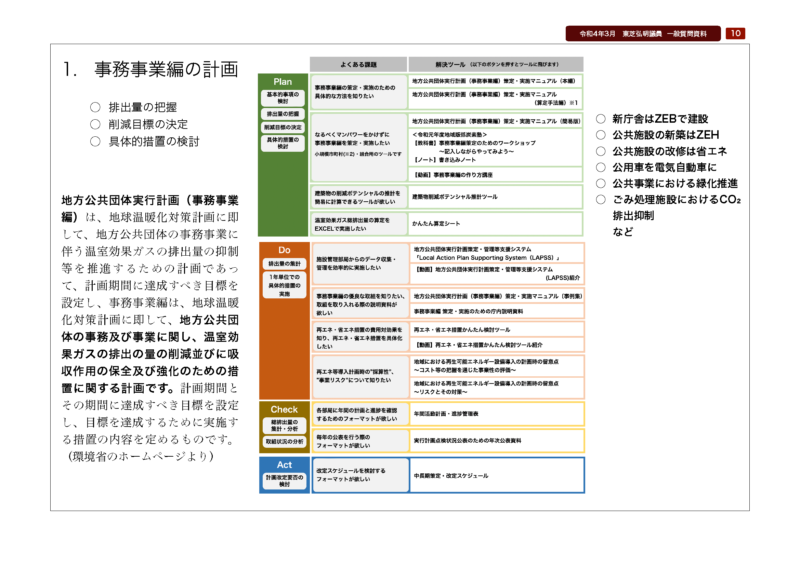Select the 公用車を電気自動車に bullet circle
Viewport: 800px width, 565px height.
601,167
